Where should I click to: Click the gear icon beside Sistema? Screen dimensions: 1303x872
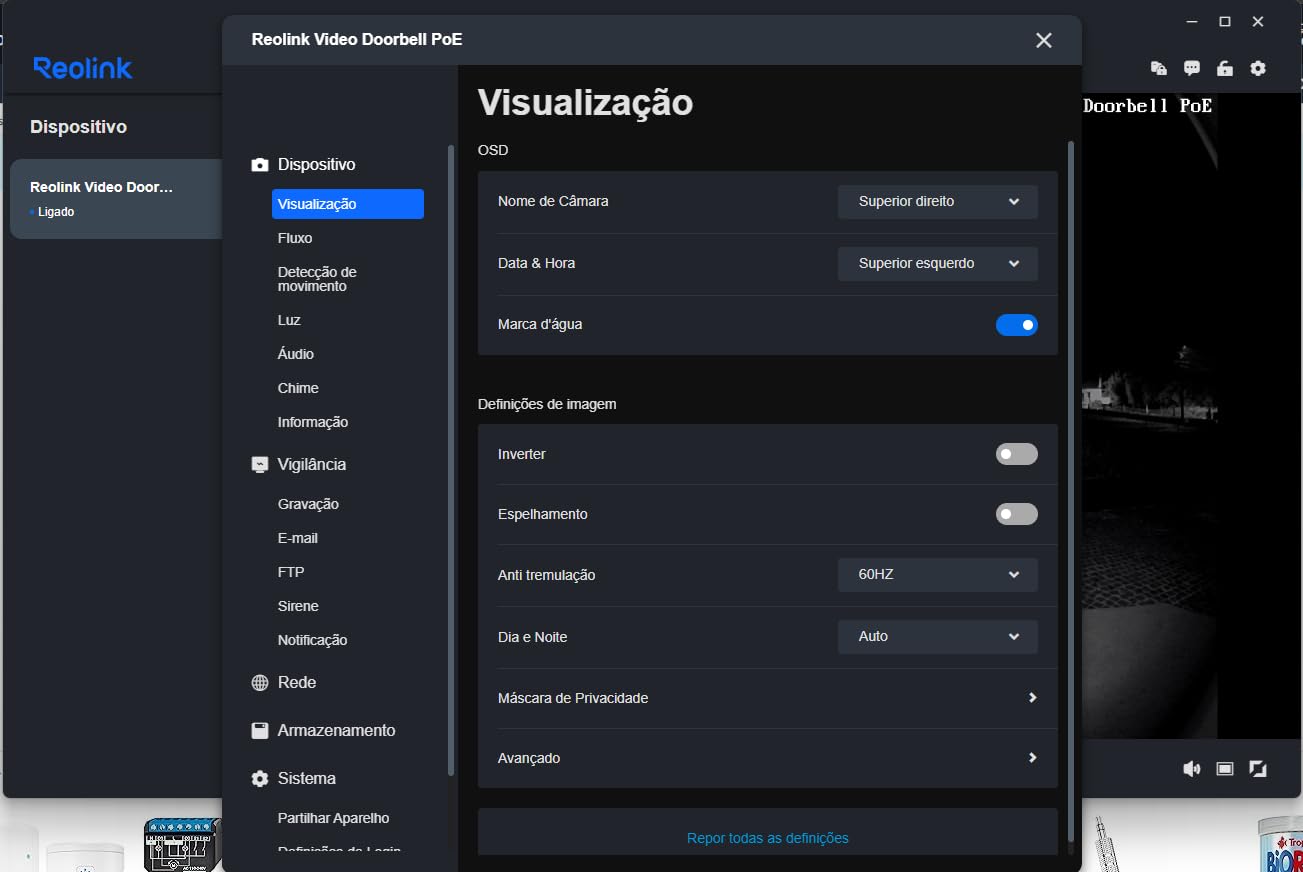click(x=260, y=779)
